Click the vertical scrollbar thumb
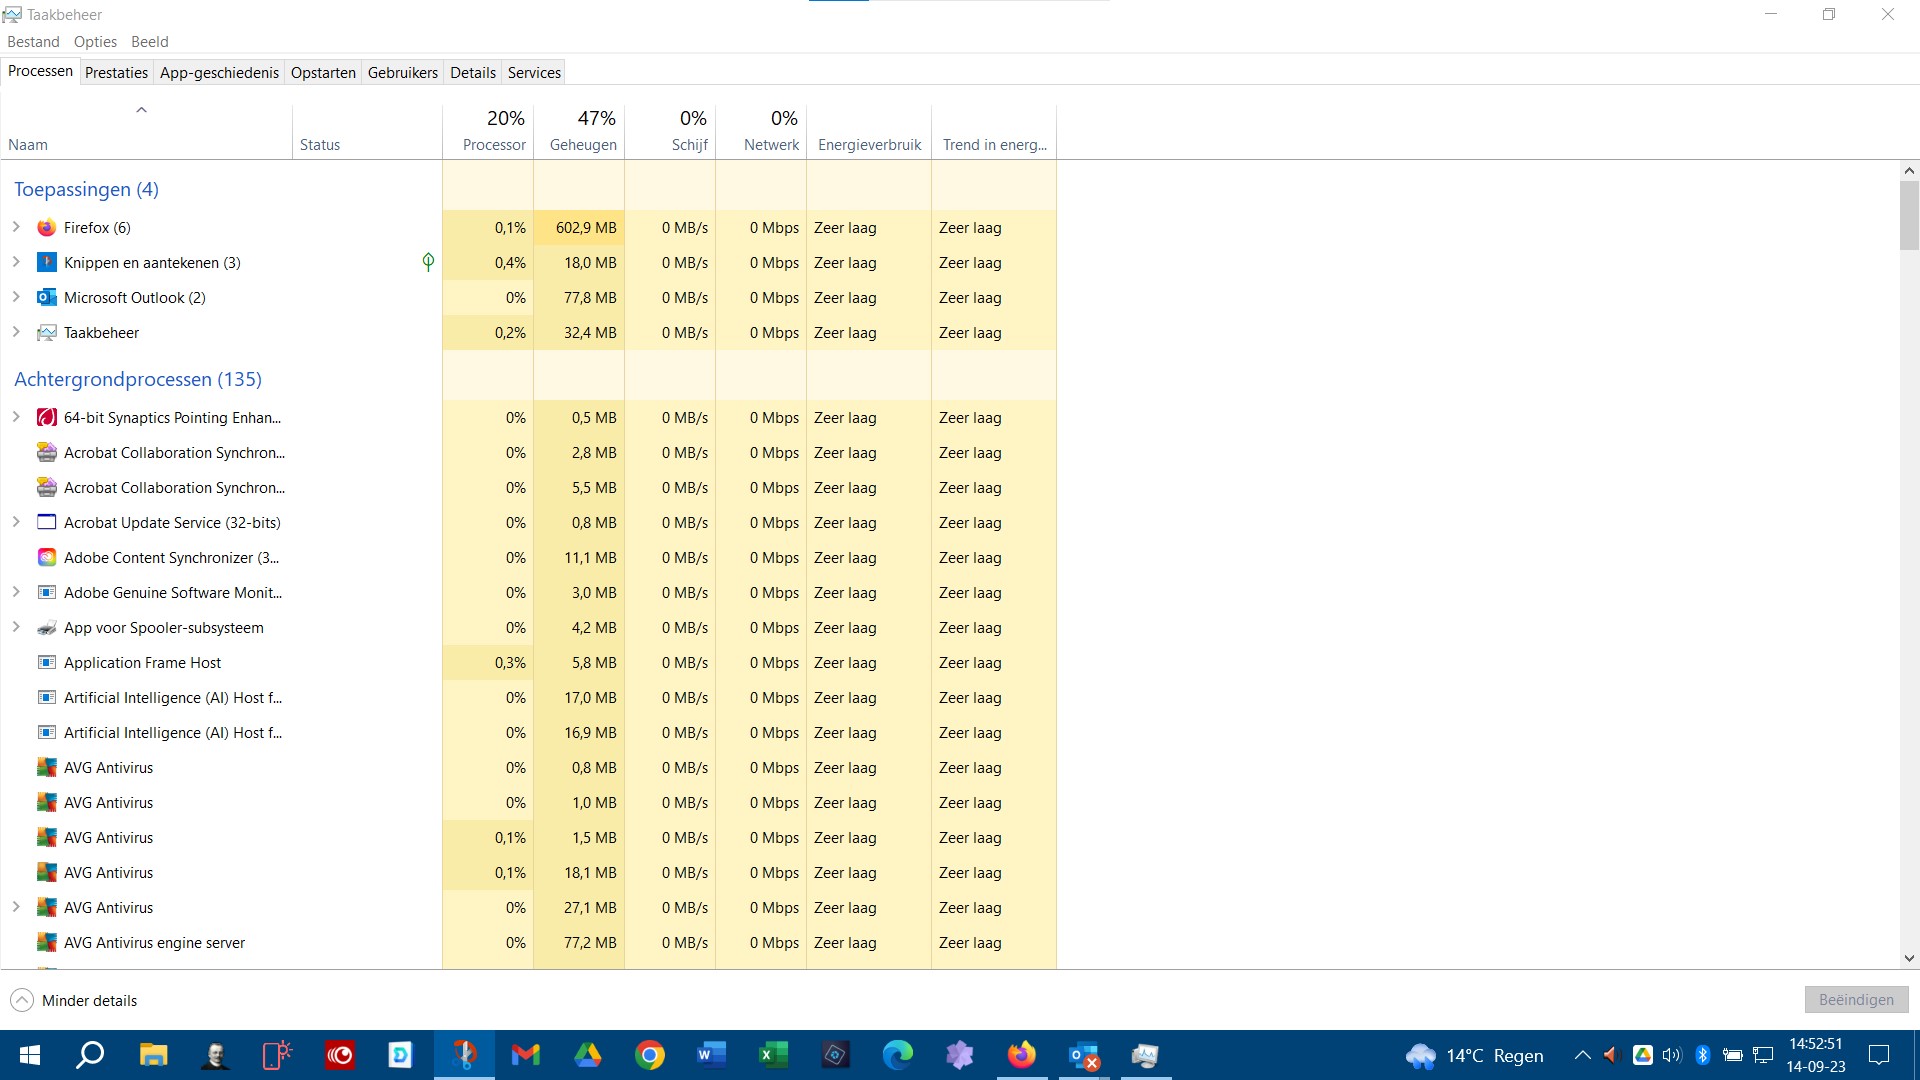Screen dimensions: 1920x1080 [1909, 214]
